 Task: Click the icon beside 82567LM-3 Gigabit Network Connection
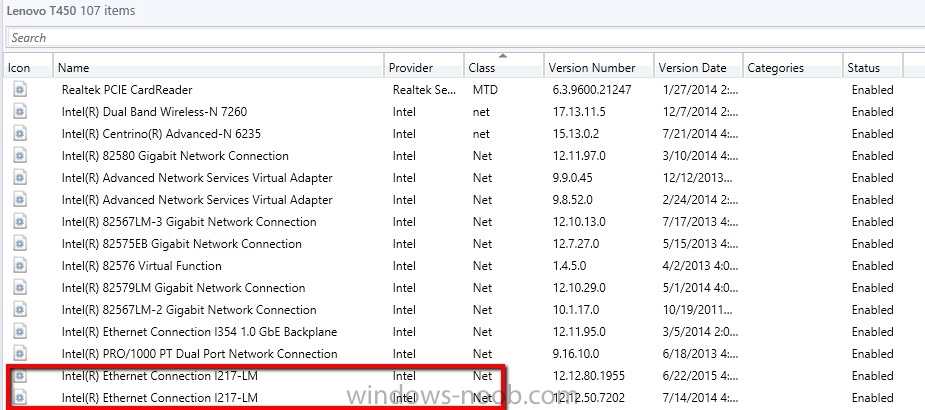(20, 222)
